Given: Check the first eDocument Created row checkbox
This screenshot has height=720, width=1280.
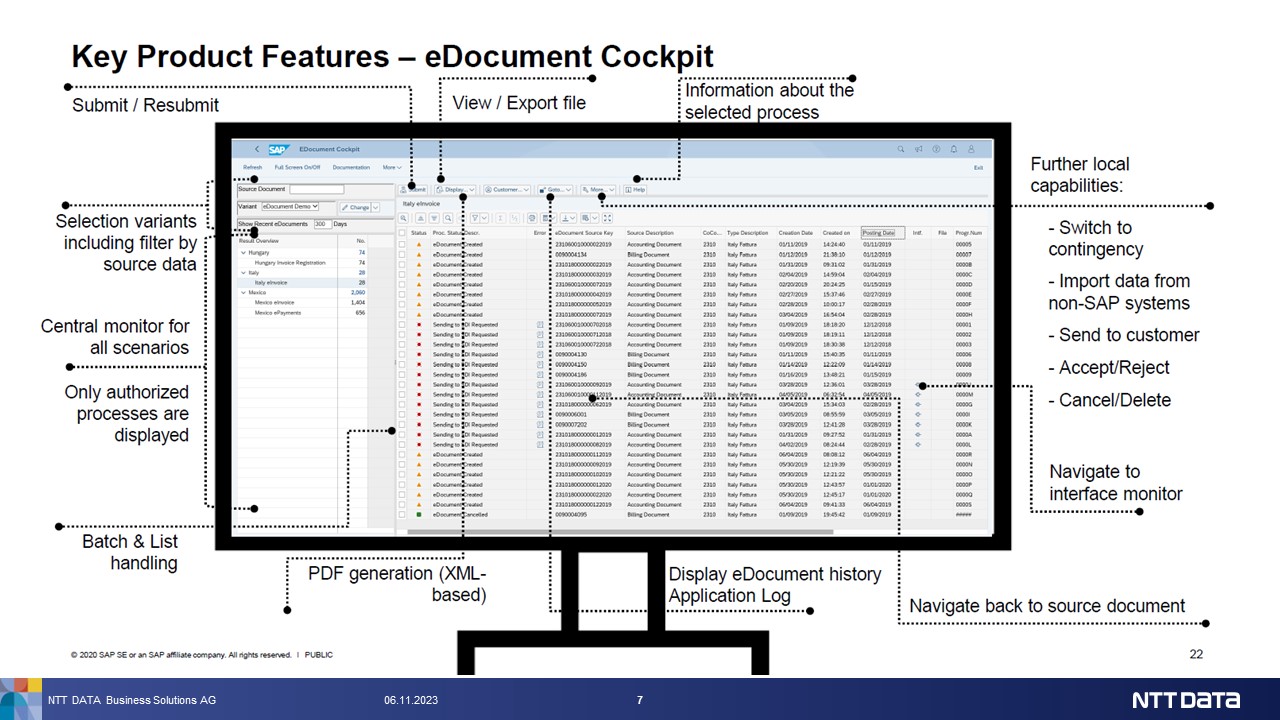Looking at the screenshot, I should tap(402, 243).
